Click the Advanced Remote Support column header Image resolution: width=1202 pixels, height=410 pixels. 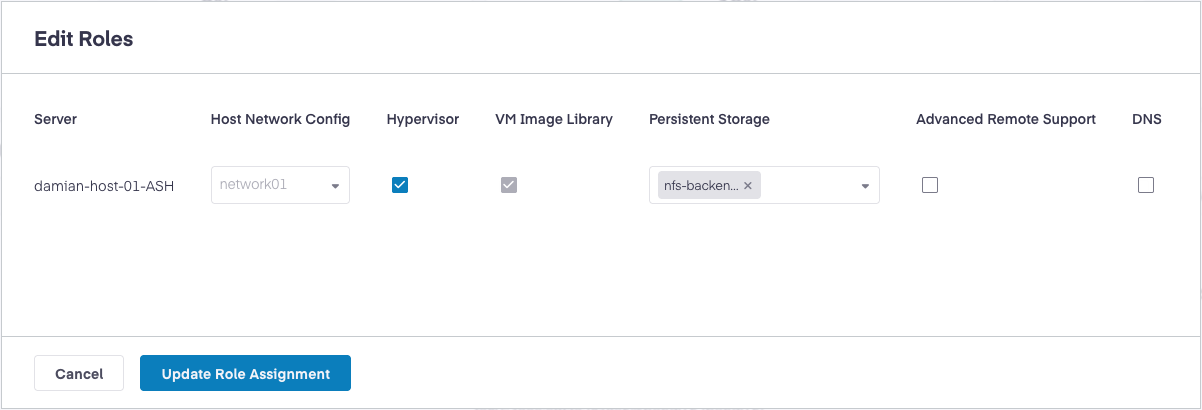[x=1005, y=119]
